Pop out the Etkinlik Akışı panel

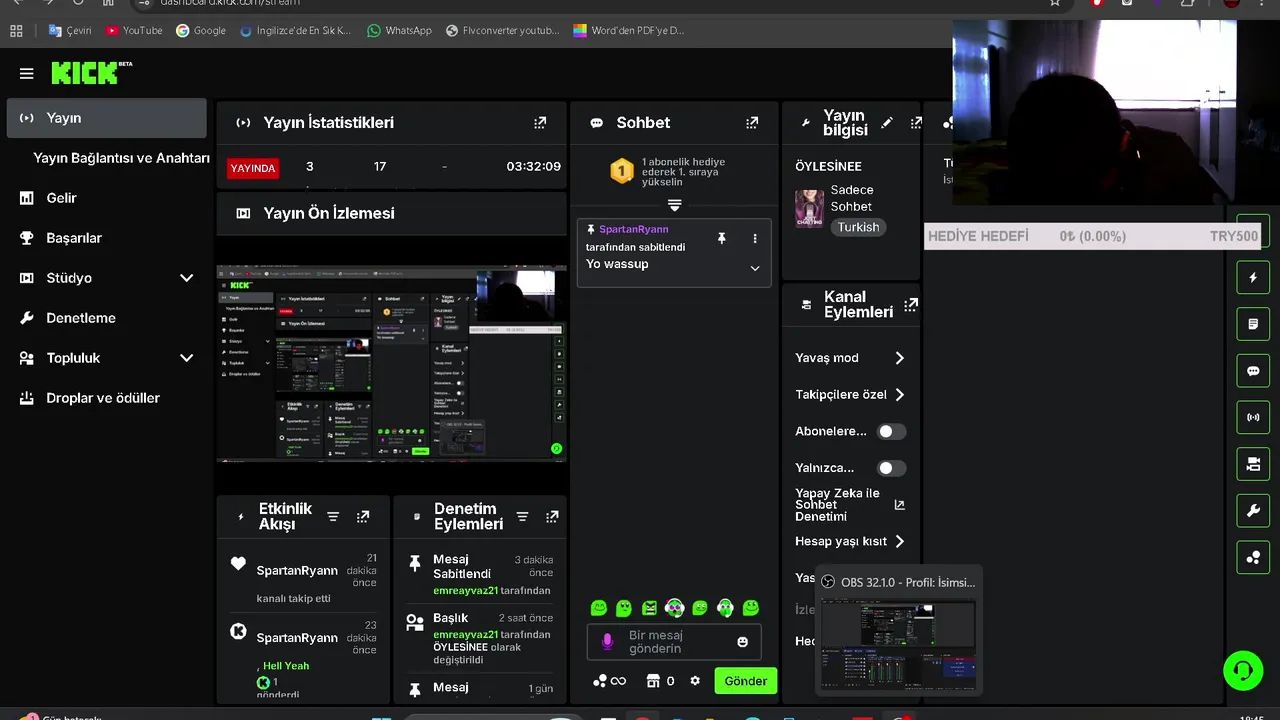(363, 517)
